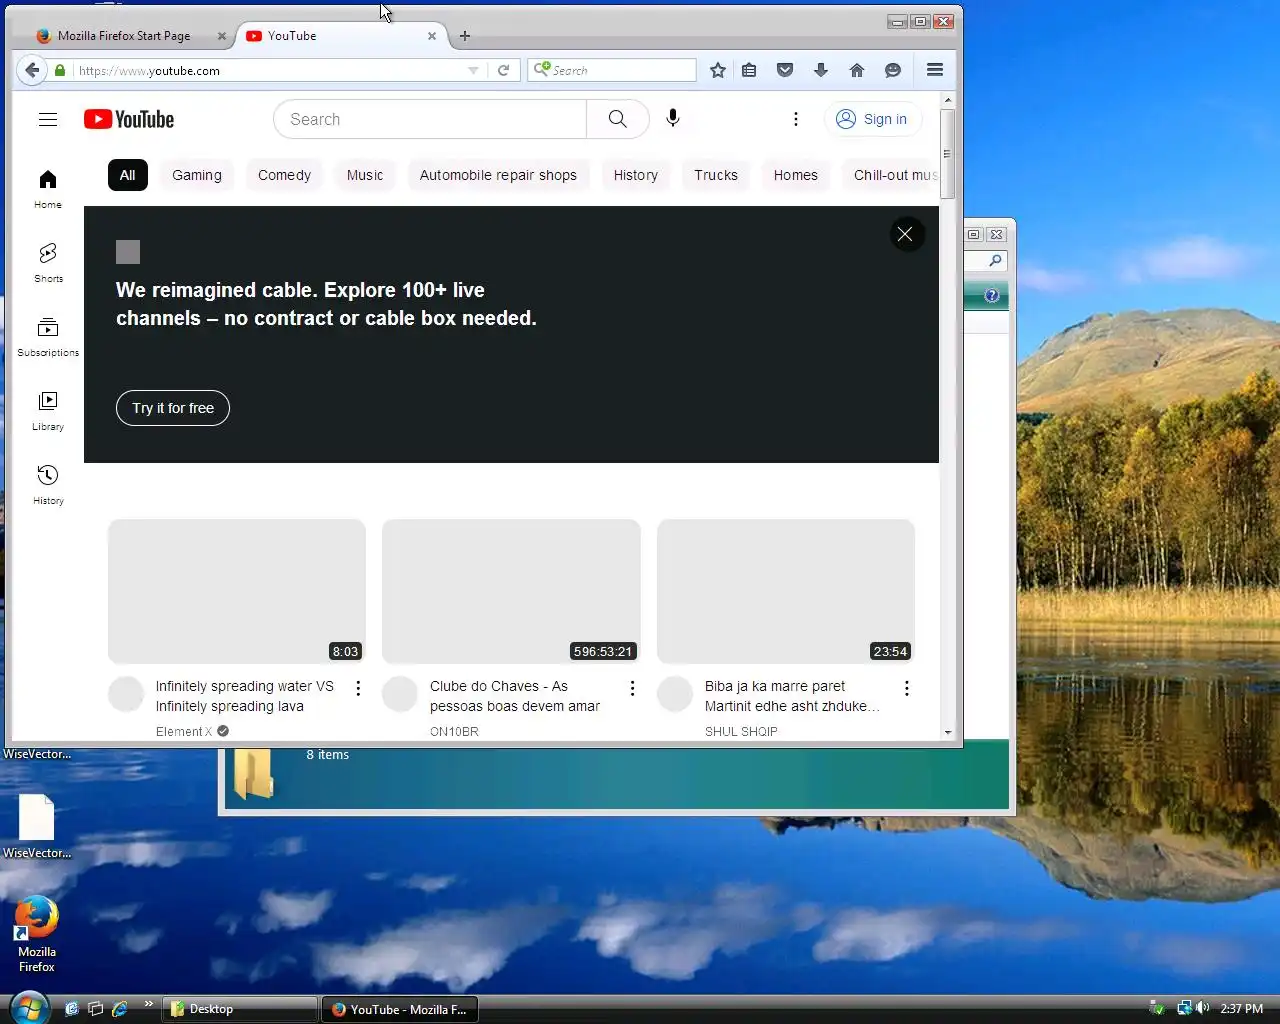Switch to Mozilla Firefox Start Page tab
This screenshot has height=1024, width=1280.
124,36
